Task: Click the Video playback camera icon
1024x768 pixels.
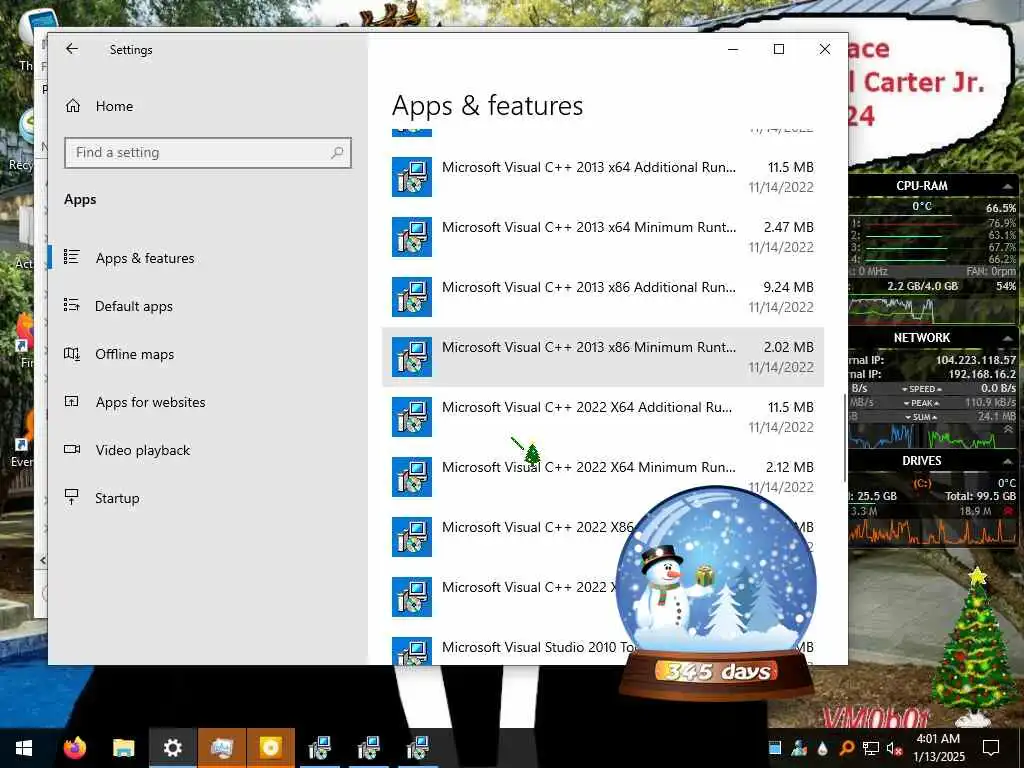Action: 72,449
